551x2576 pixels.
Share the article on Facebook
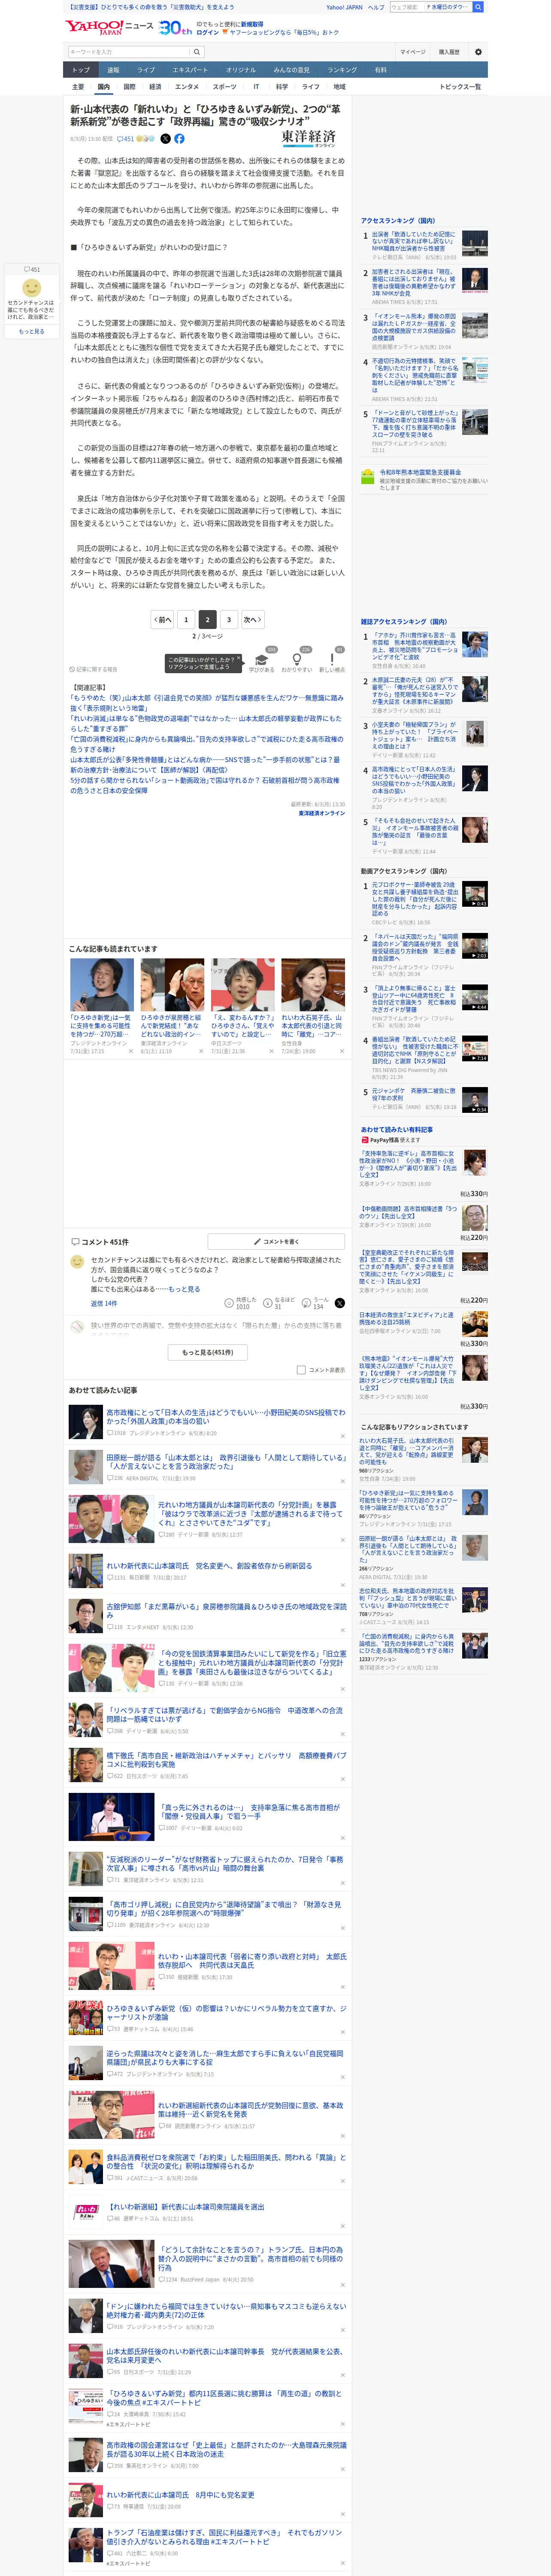click(179, 139)
